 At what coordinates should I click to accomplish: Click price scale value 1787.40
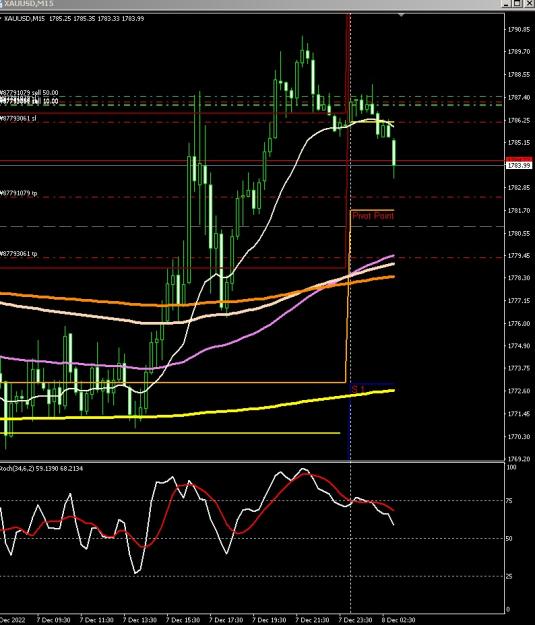pos(519,97)
